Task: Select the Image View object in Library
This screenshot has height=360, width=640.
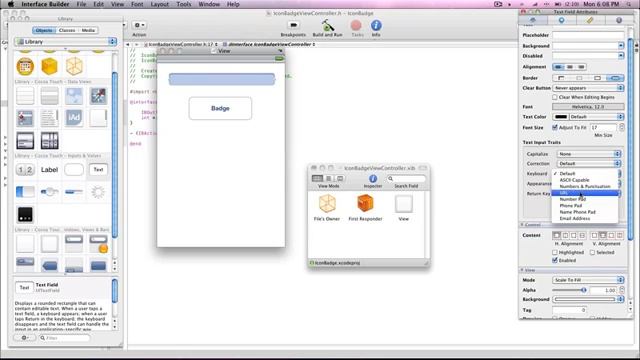Action: [74, 96]
